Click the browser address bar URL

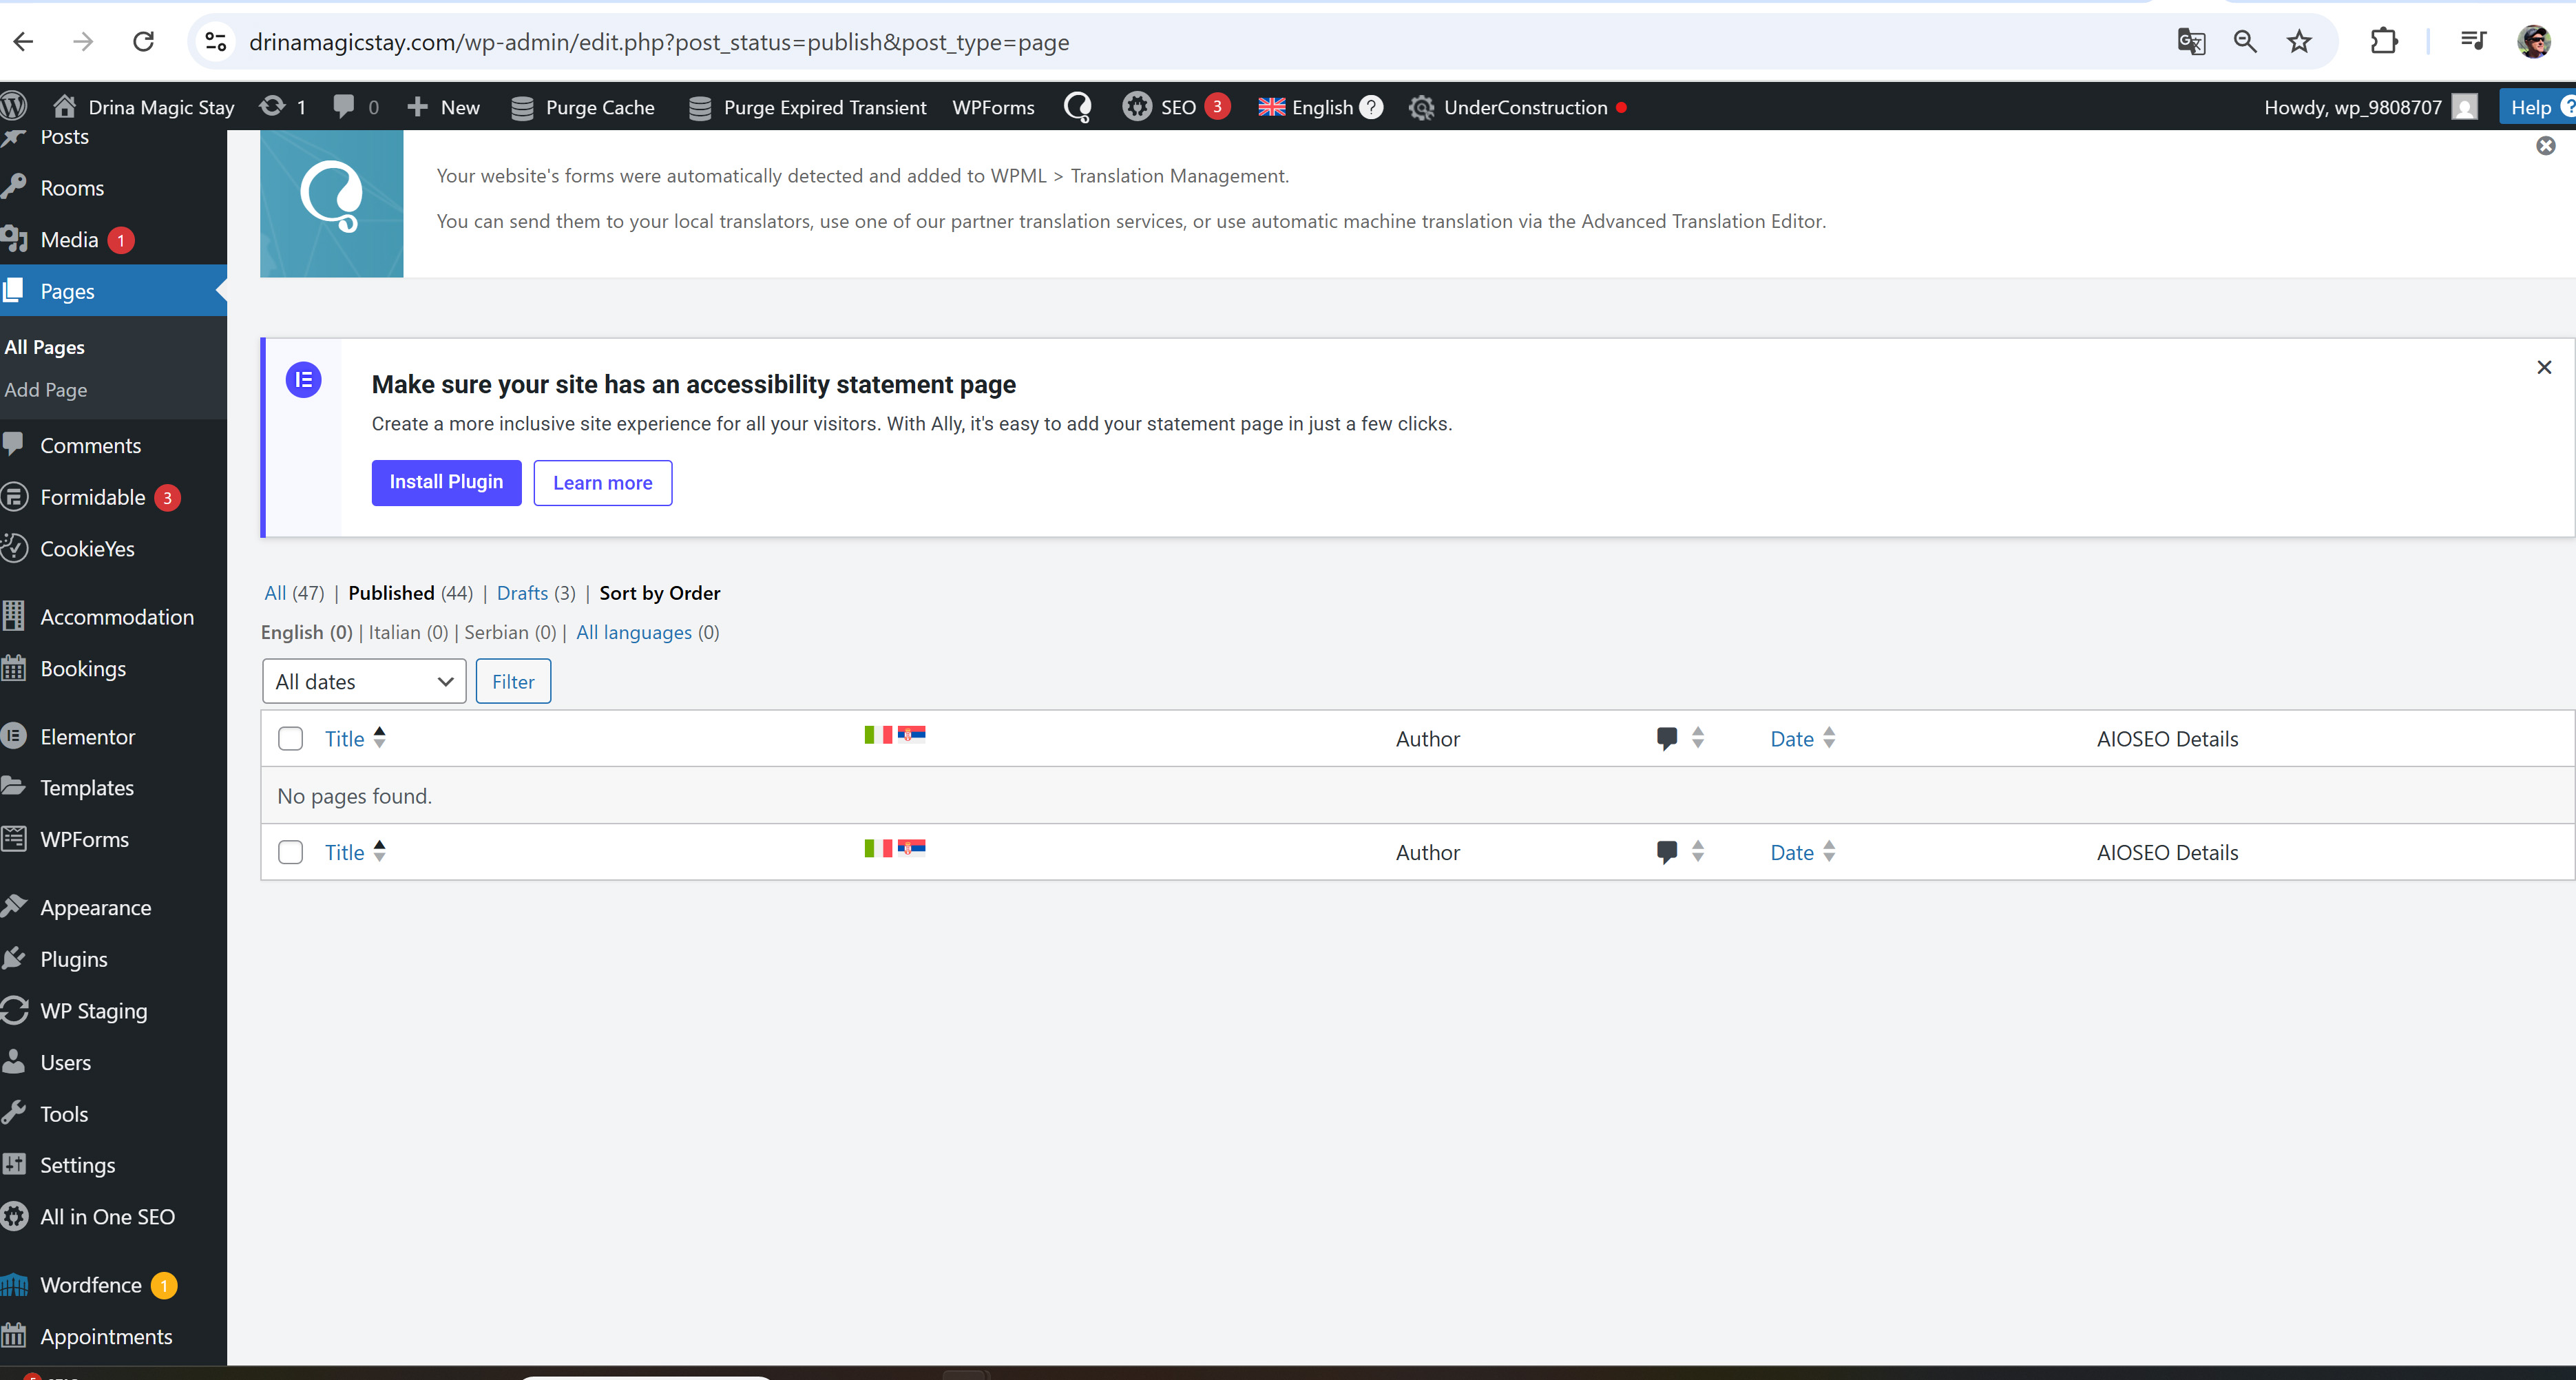pyautogui.click(x=658, y=42)
